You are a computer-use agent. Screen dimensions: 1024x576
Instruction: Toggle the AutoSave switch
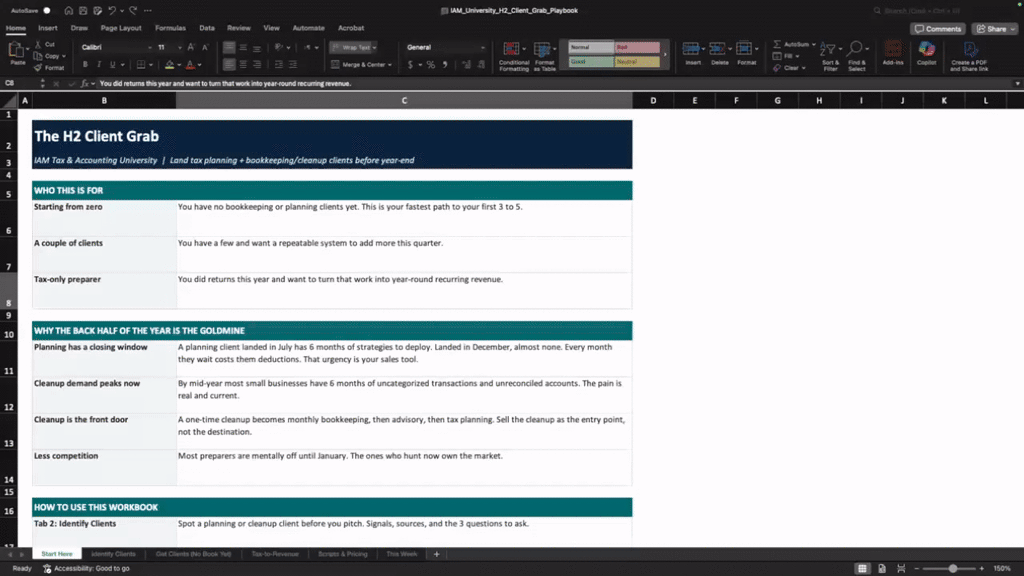[x=46, y=10]
